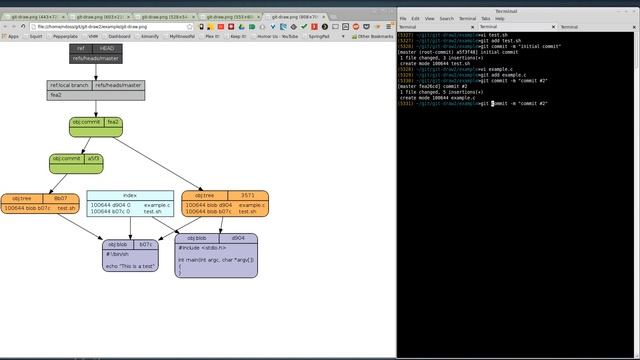Viewport: 640px width, 360px height.
Task: Open the Squirt bookmark
Action: pos(33,36)
